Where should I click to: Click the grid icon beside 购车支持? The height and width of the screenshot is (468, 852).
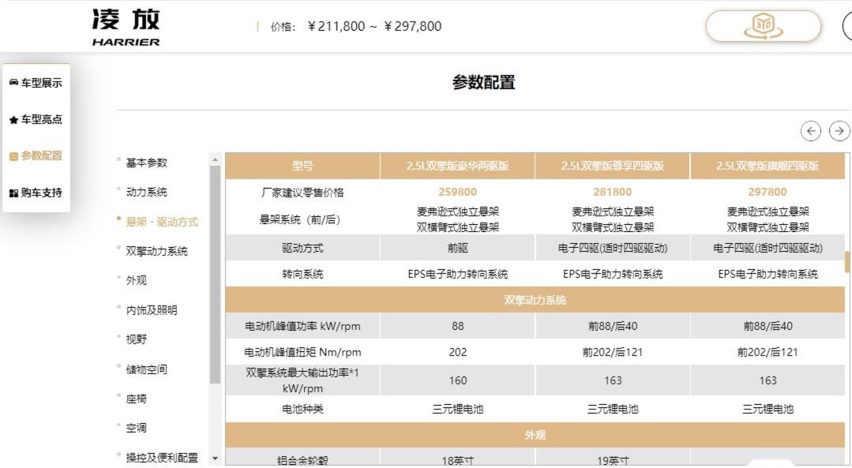tap(14, 193)
